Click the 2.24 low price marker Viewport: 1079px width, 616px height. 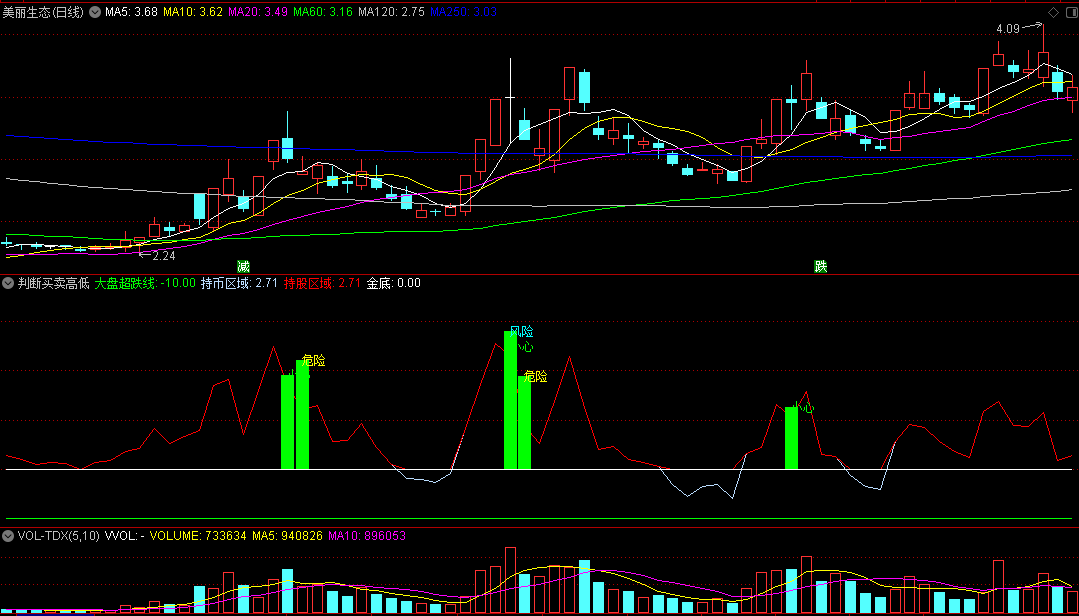pyautogui.click(x=163, y=256)
